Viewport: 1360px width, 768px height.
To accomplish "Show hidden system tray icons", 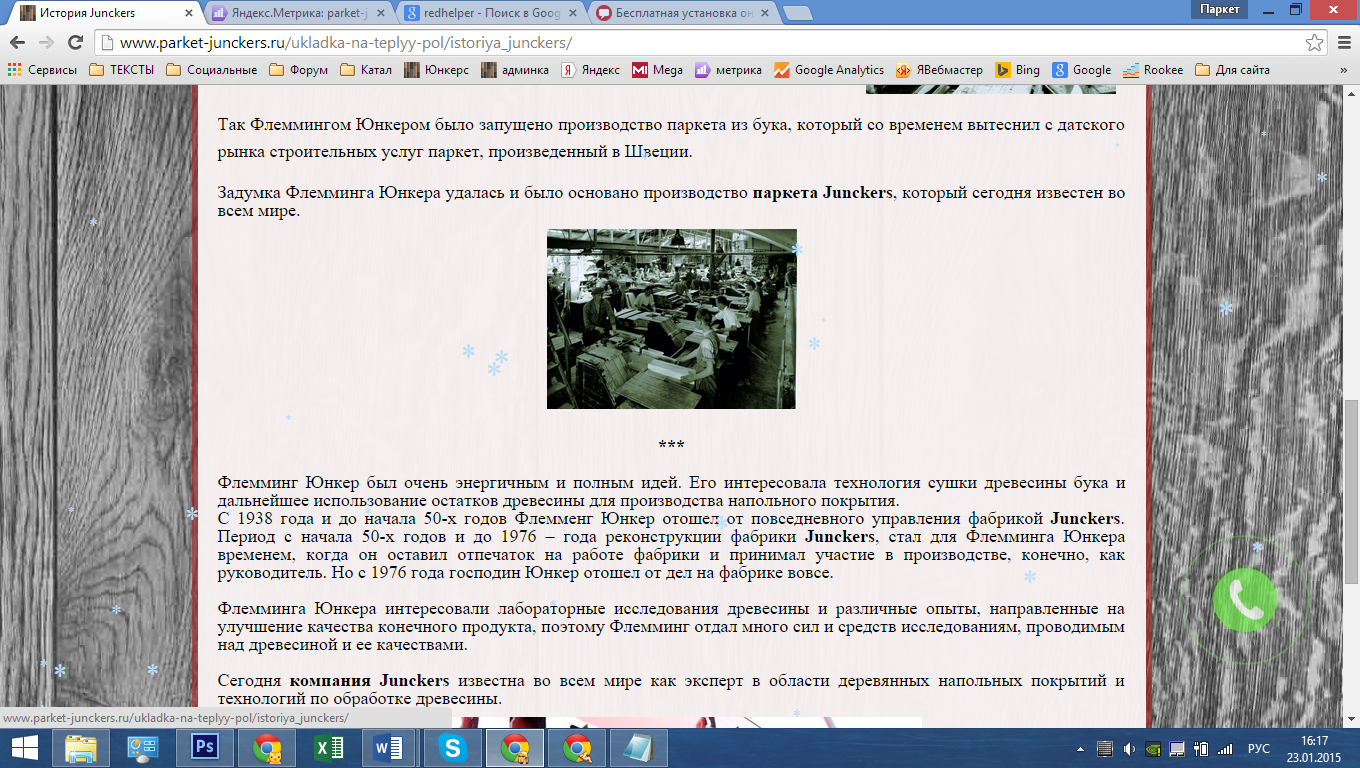I will point(1080,749).
